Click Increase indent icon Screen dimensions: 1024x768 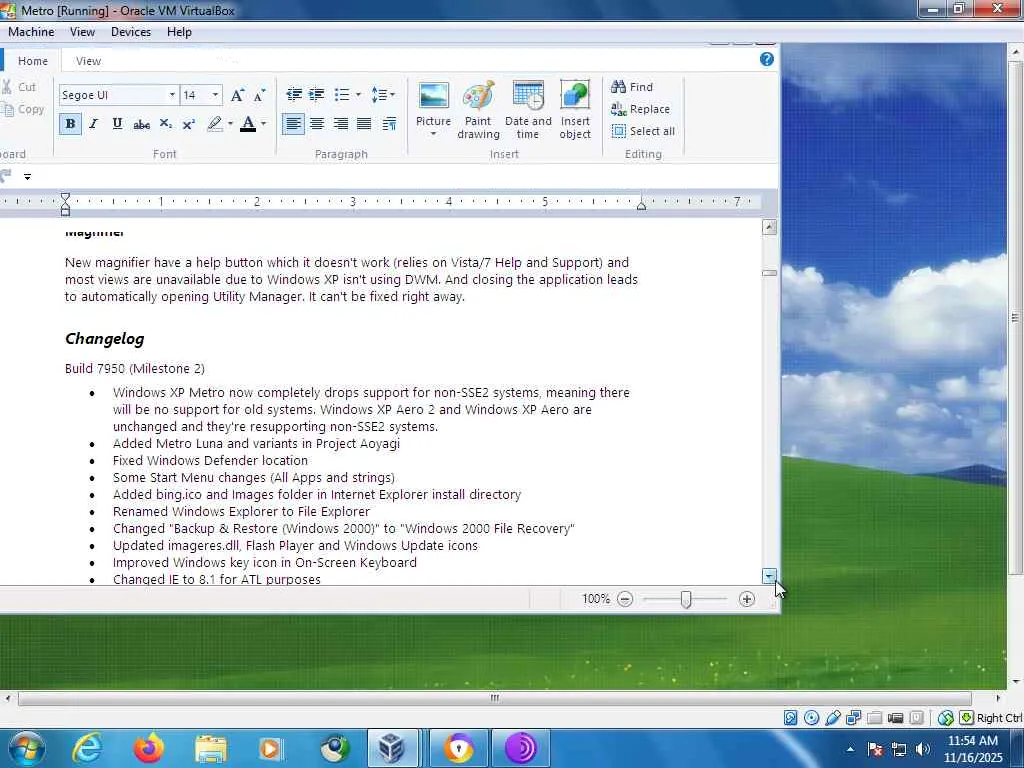click(317, 95)
